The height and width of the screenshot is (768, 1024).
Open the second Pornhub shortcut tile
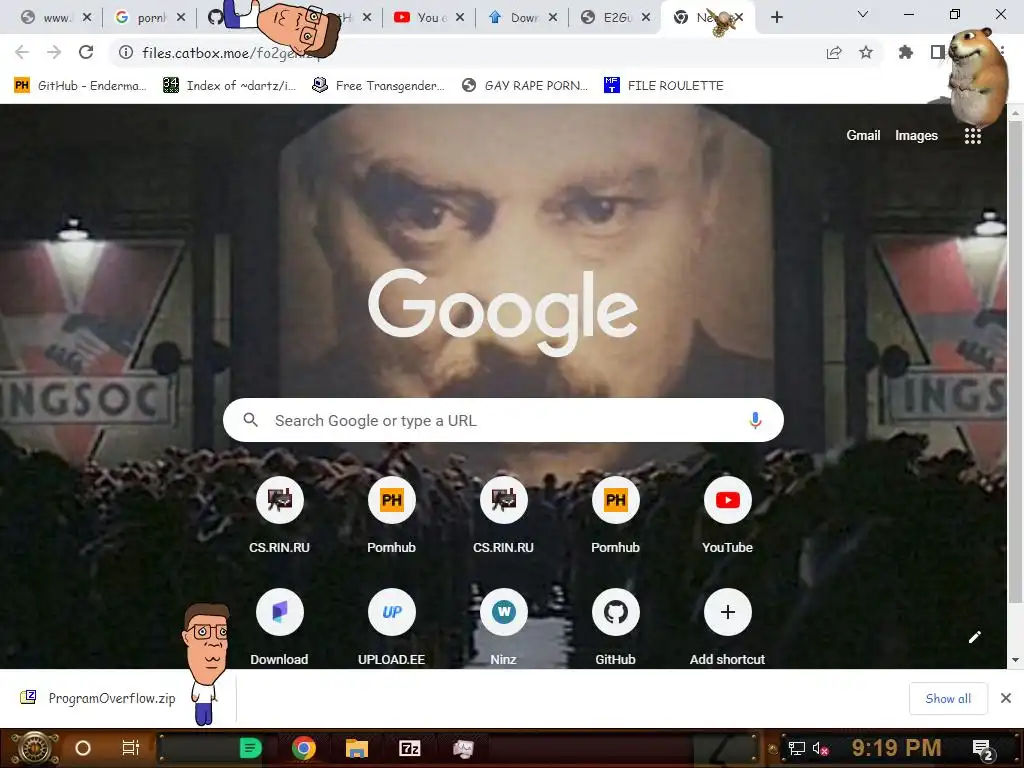click(x=615, y=516)
